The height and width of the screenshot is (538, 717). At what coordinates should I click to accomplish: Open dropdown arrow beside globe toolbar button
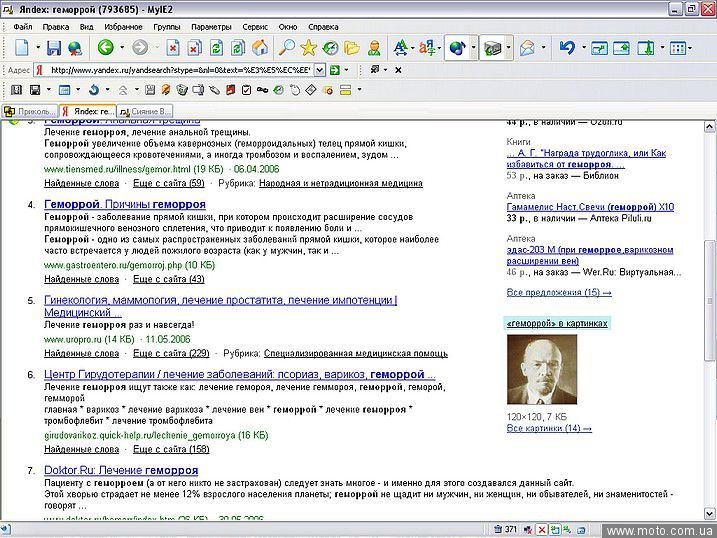(x=473, y=48)
